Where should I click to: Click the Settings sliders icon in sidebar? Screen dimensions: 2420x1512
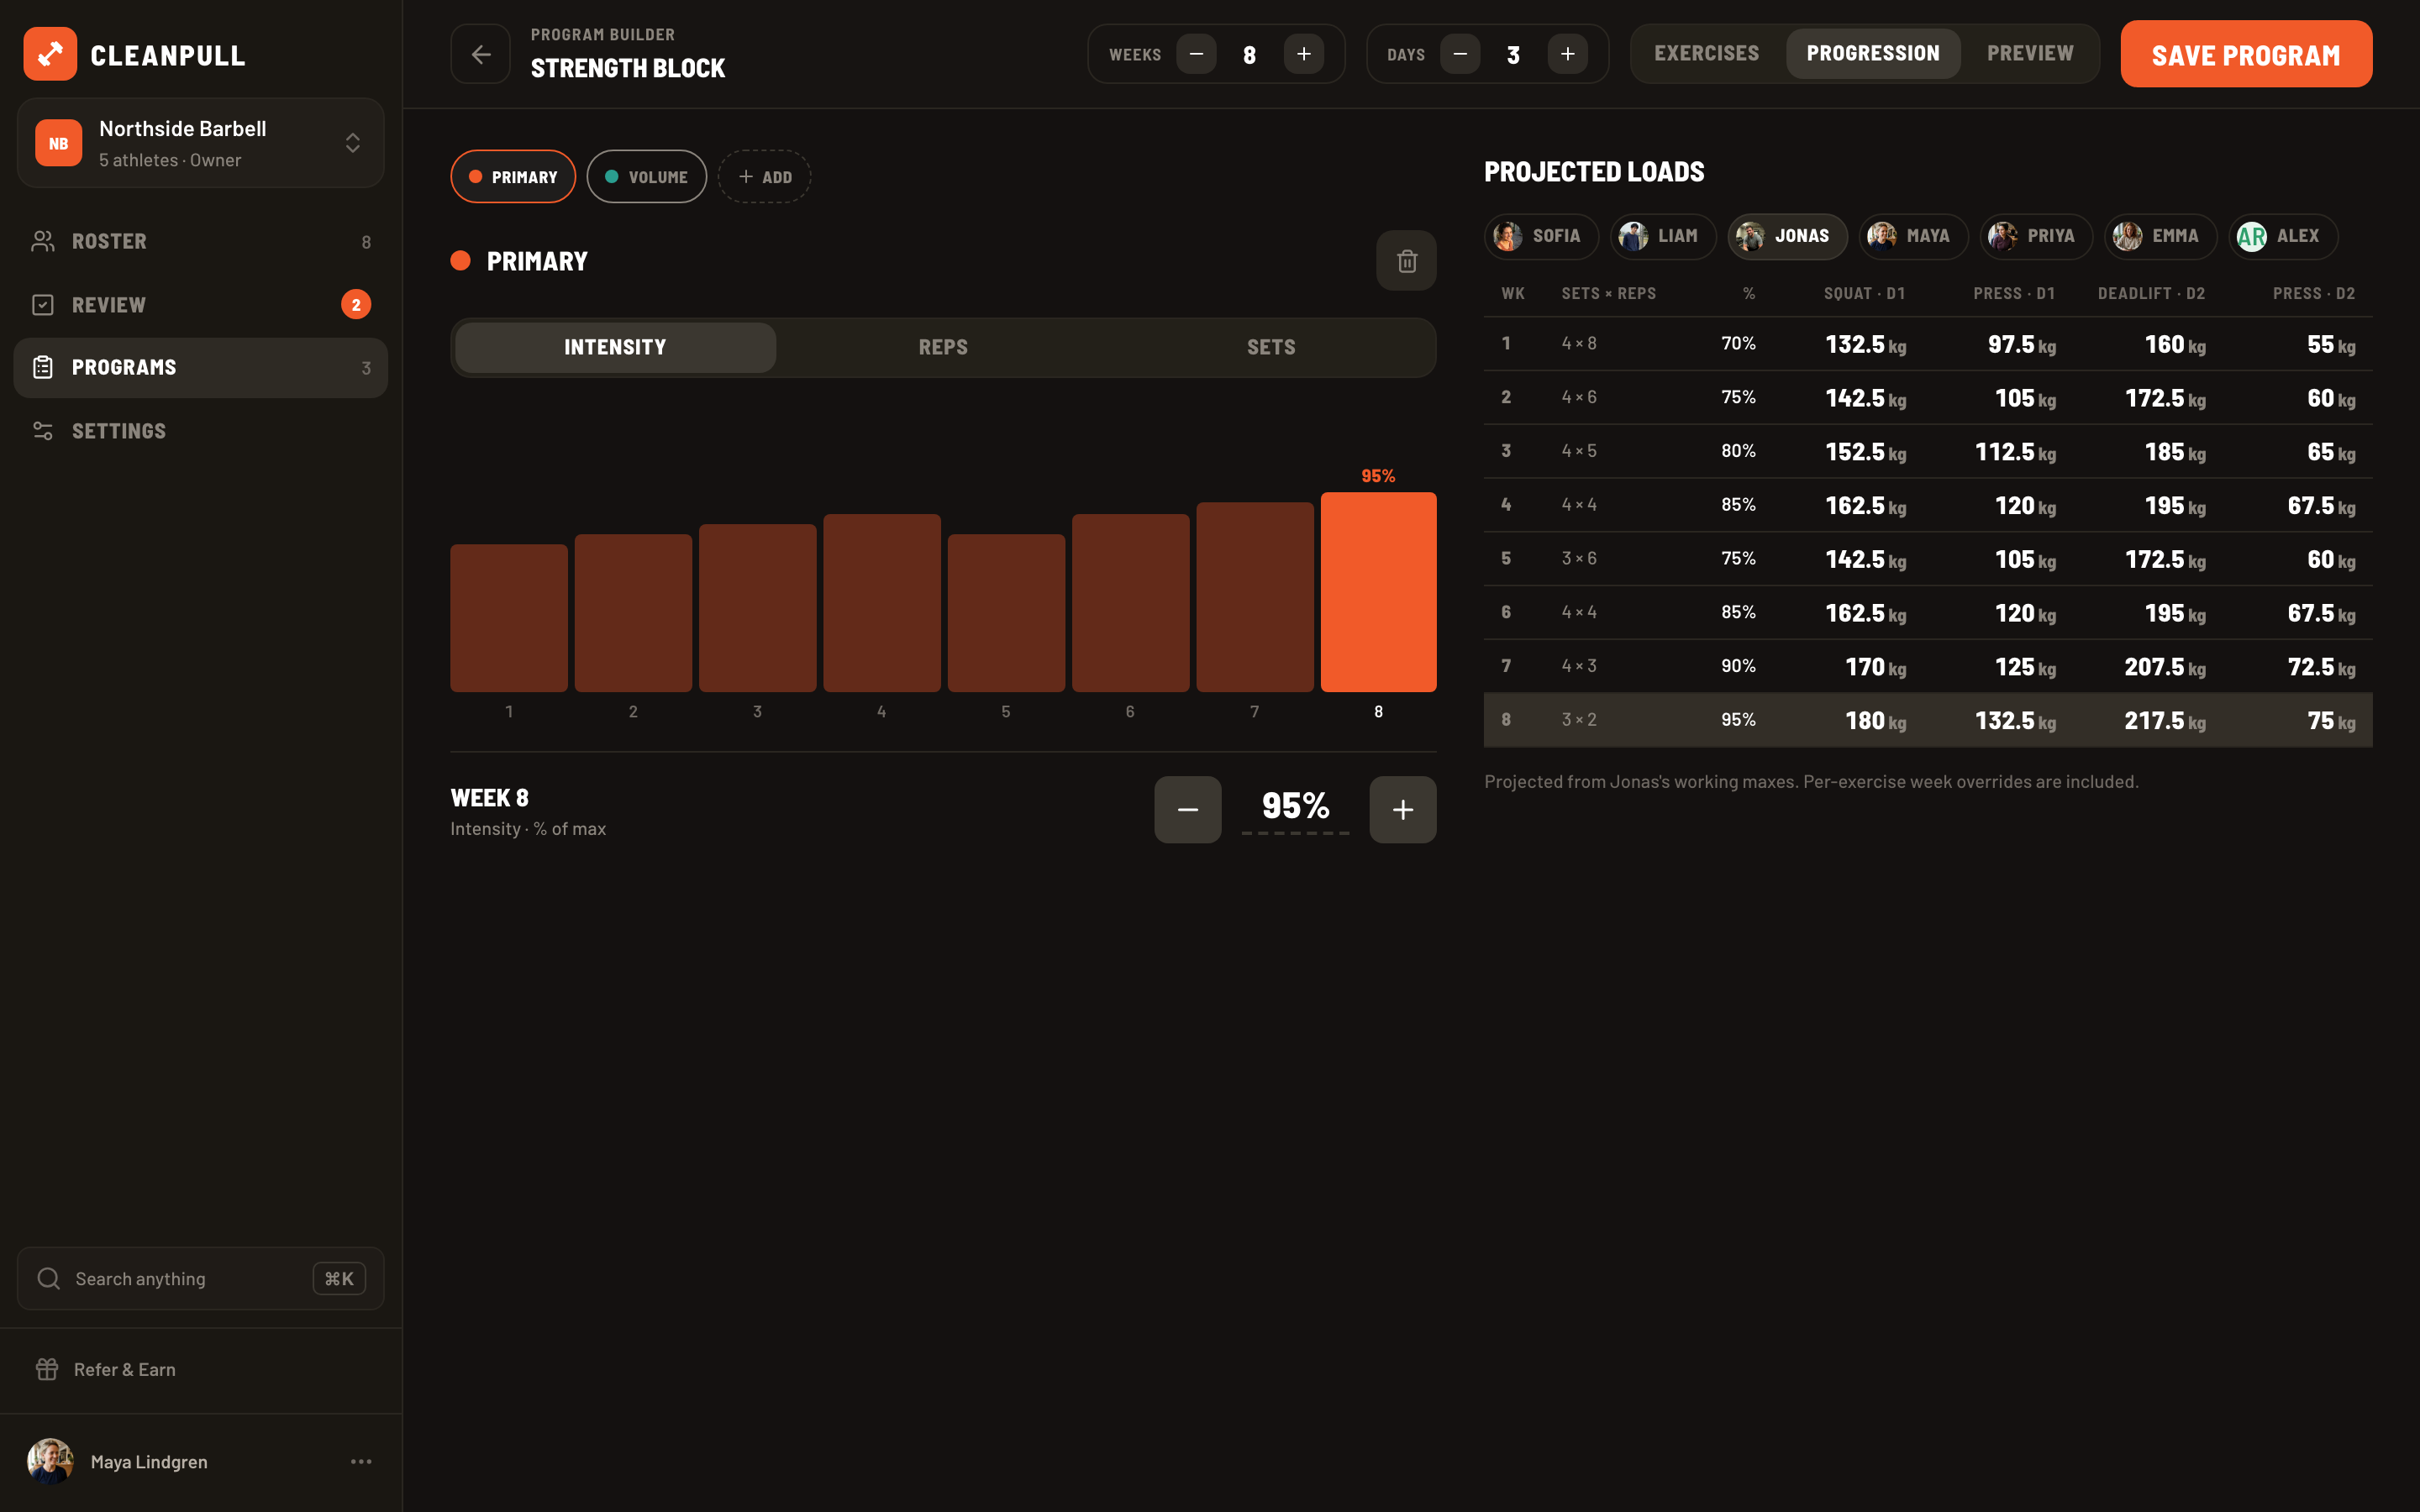click(x=43, y=431)
